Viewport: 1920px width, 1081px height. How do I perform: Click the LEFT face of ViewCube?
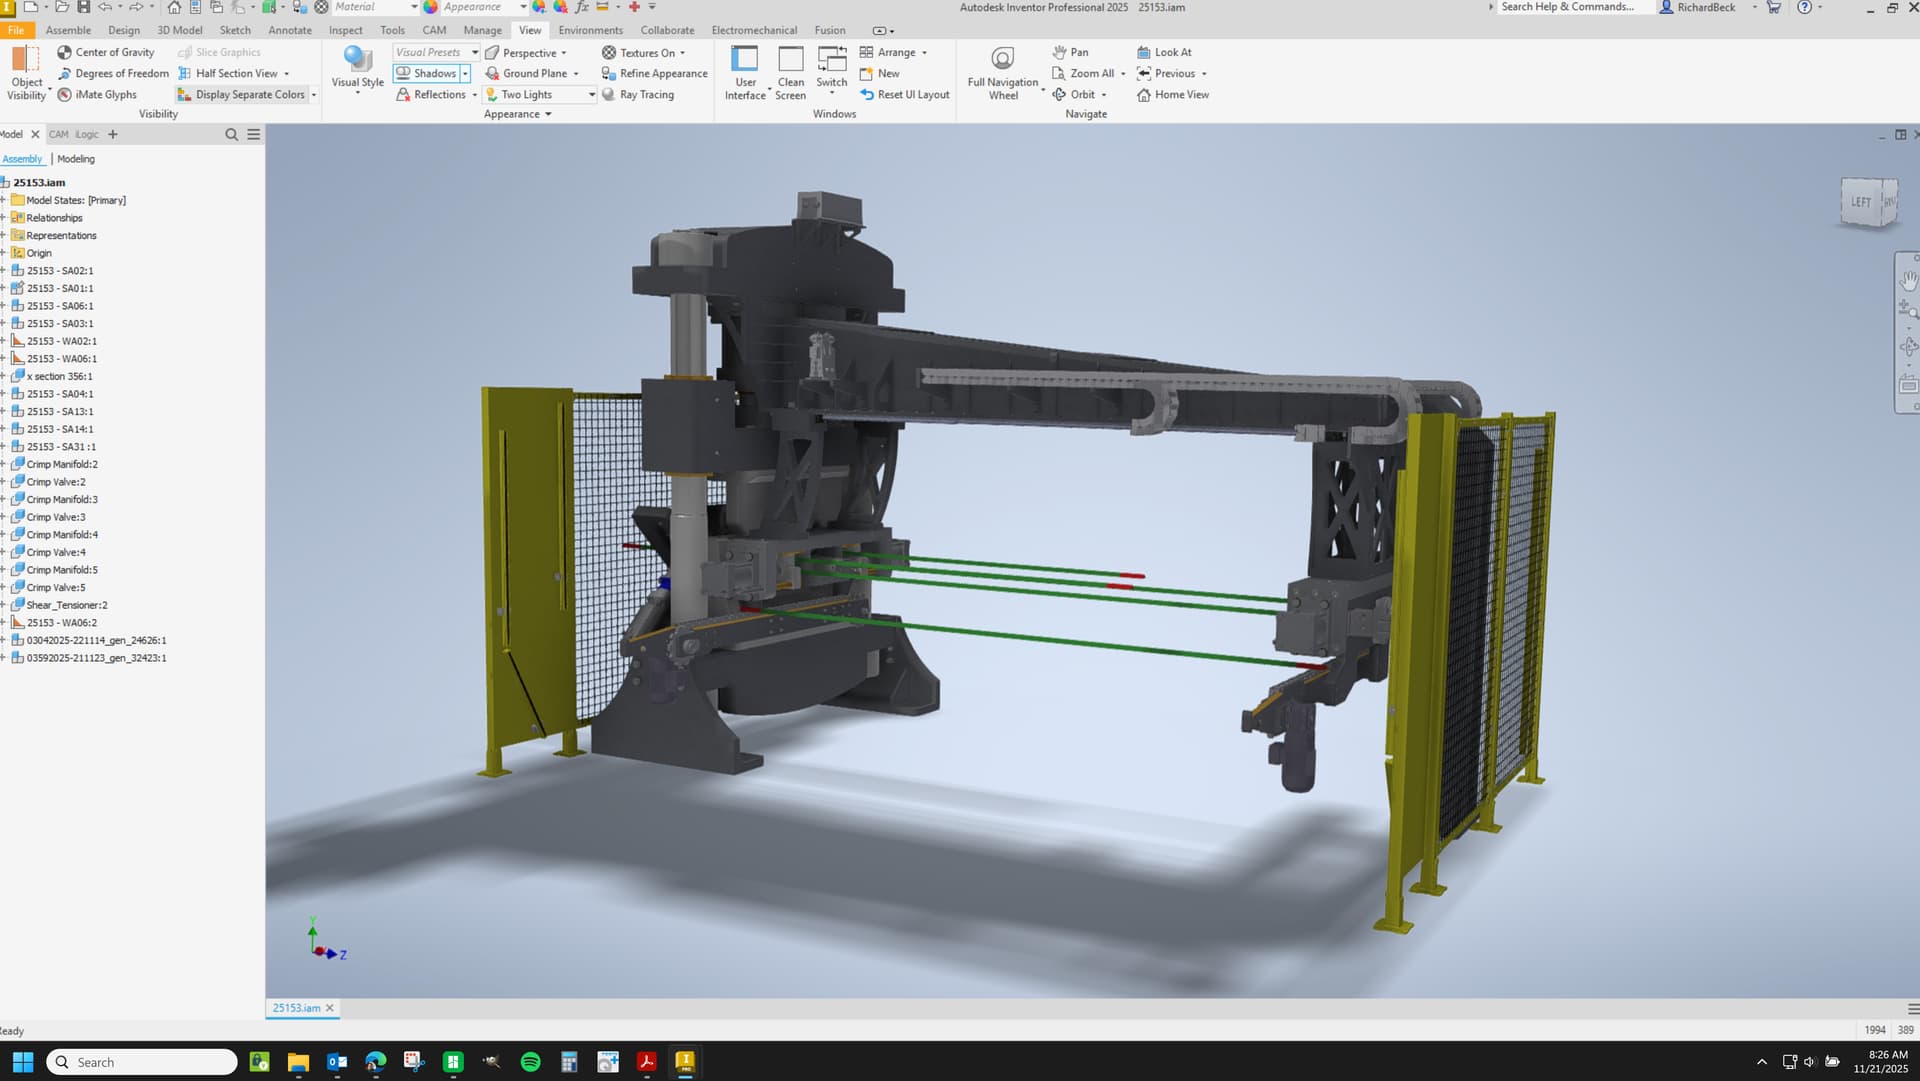coord(1860,202)
